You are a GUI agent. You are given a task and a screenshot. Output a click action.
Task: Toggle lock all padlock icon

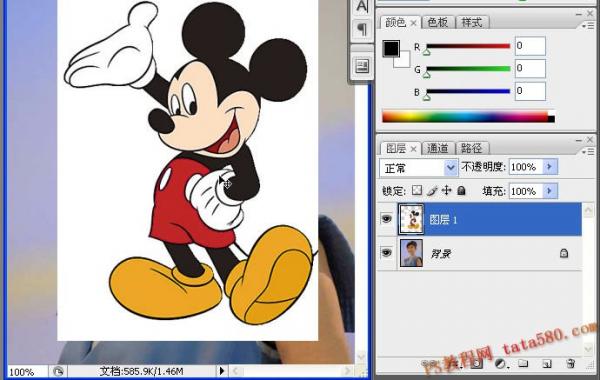coord(461,190)
